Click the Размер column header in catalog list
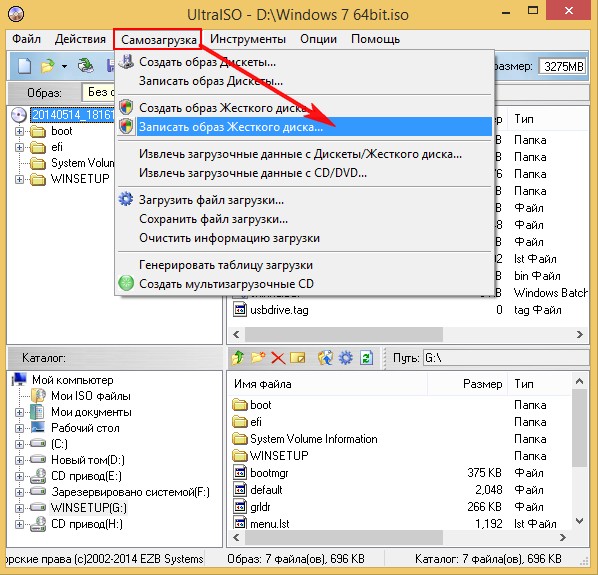The width and height of the screenshot is (598, 575). (x=468, y=384)
